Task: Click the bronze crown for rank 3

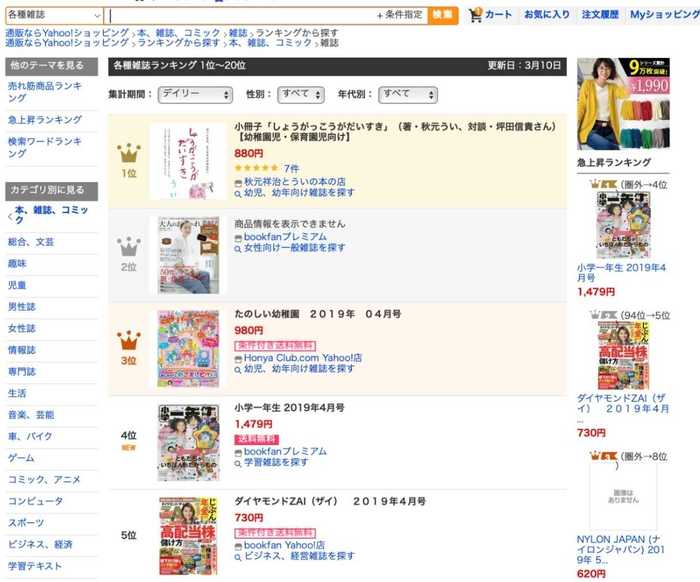Action: pos(129,341)
